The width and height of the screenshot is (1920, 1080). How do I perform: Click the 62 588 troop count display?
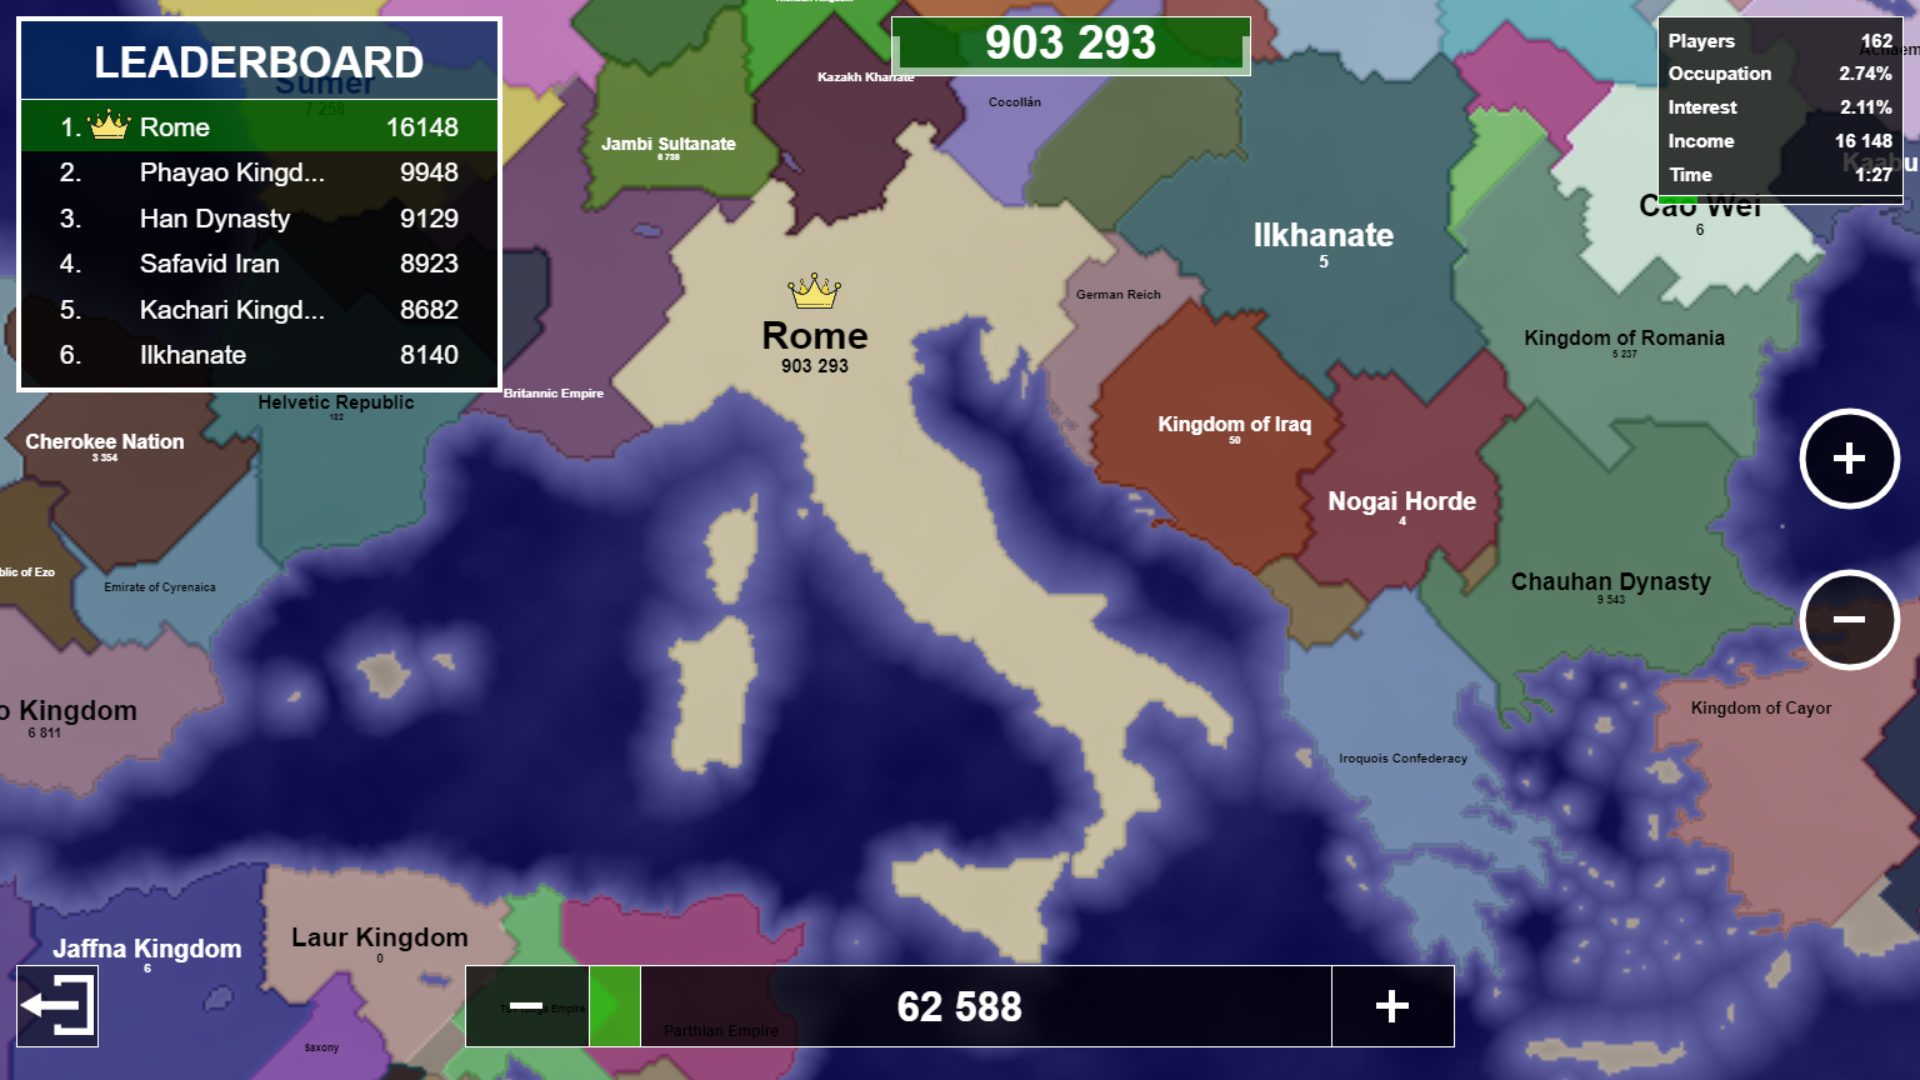[x=959, y=1006]
